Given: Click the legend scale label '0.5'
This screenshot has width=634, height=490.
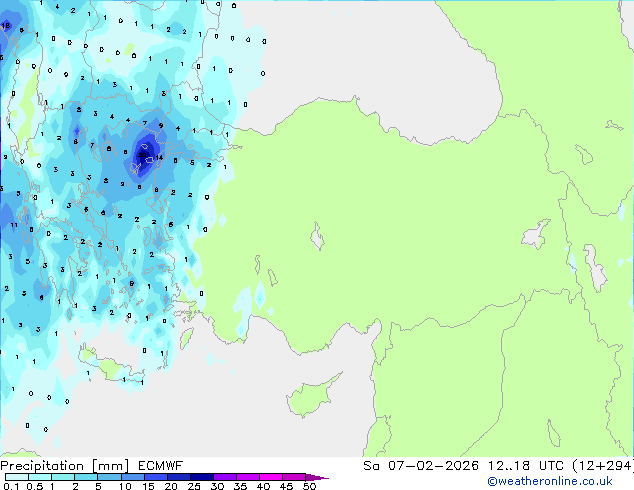Looking at the screenshot, I should 34,486.
